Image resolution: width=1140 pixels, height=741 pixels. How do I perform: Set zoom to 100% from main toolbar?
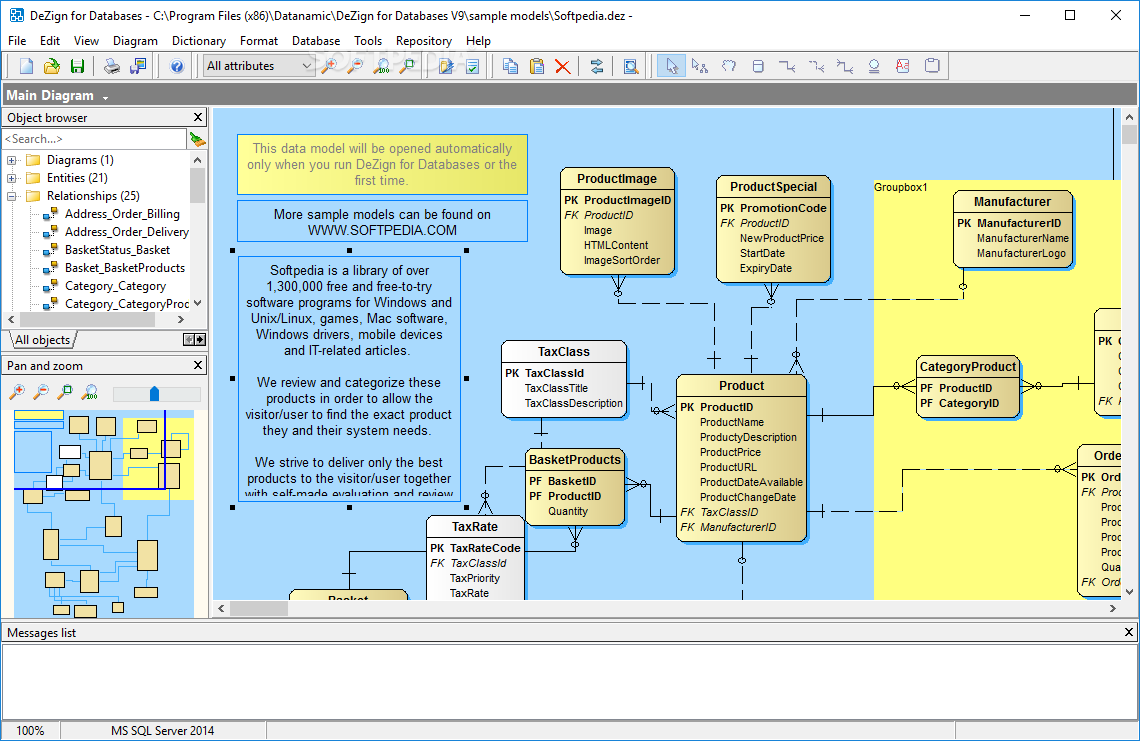381,66
